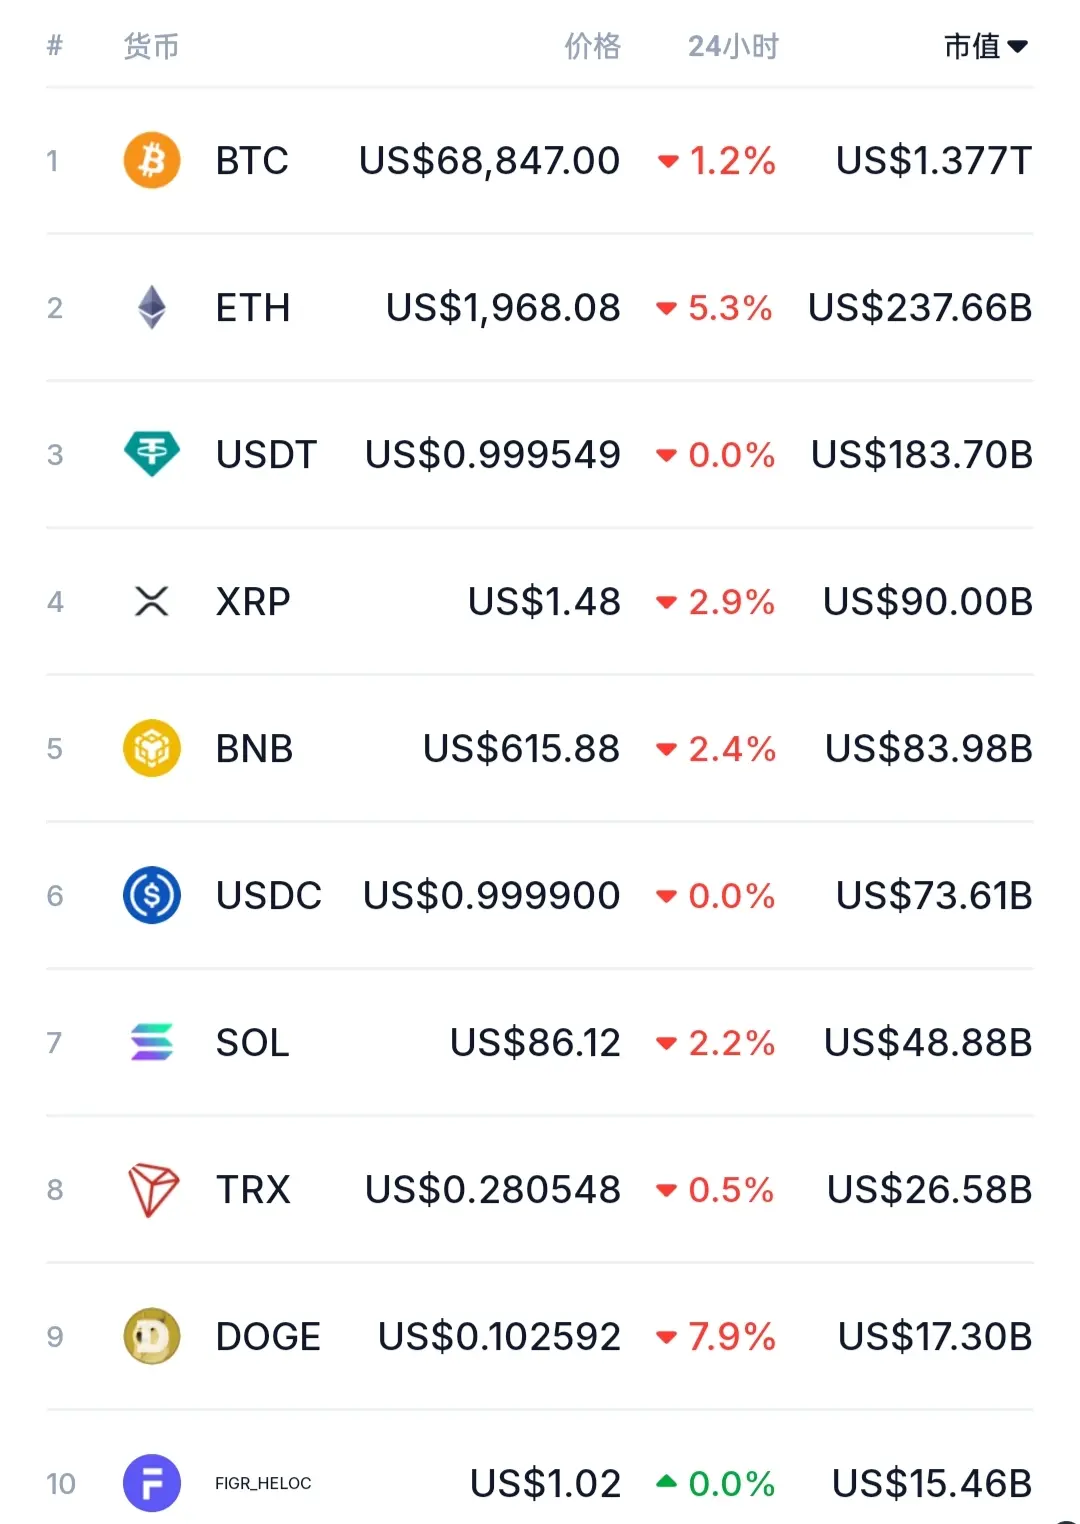The image size is (1080, 1524).
Task: Select the Solana striped logo
Action: pos(152,1042)
